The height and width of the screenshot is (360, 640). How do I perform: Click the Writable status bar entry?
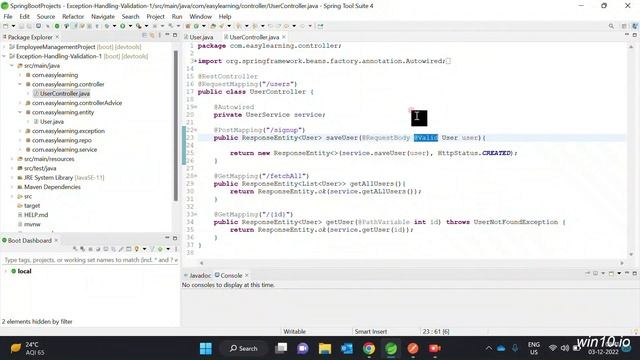click(294, 331)
